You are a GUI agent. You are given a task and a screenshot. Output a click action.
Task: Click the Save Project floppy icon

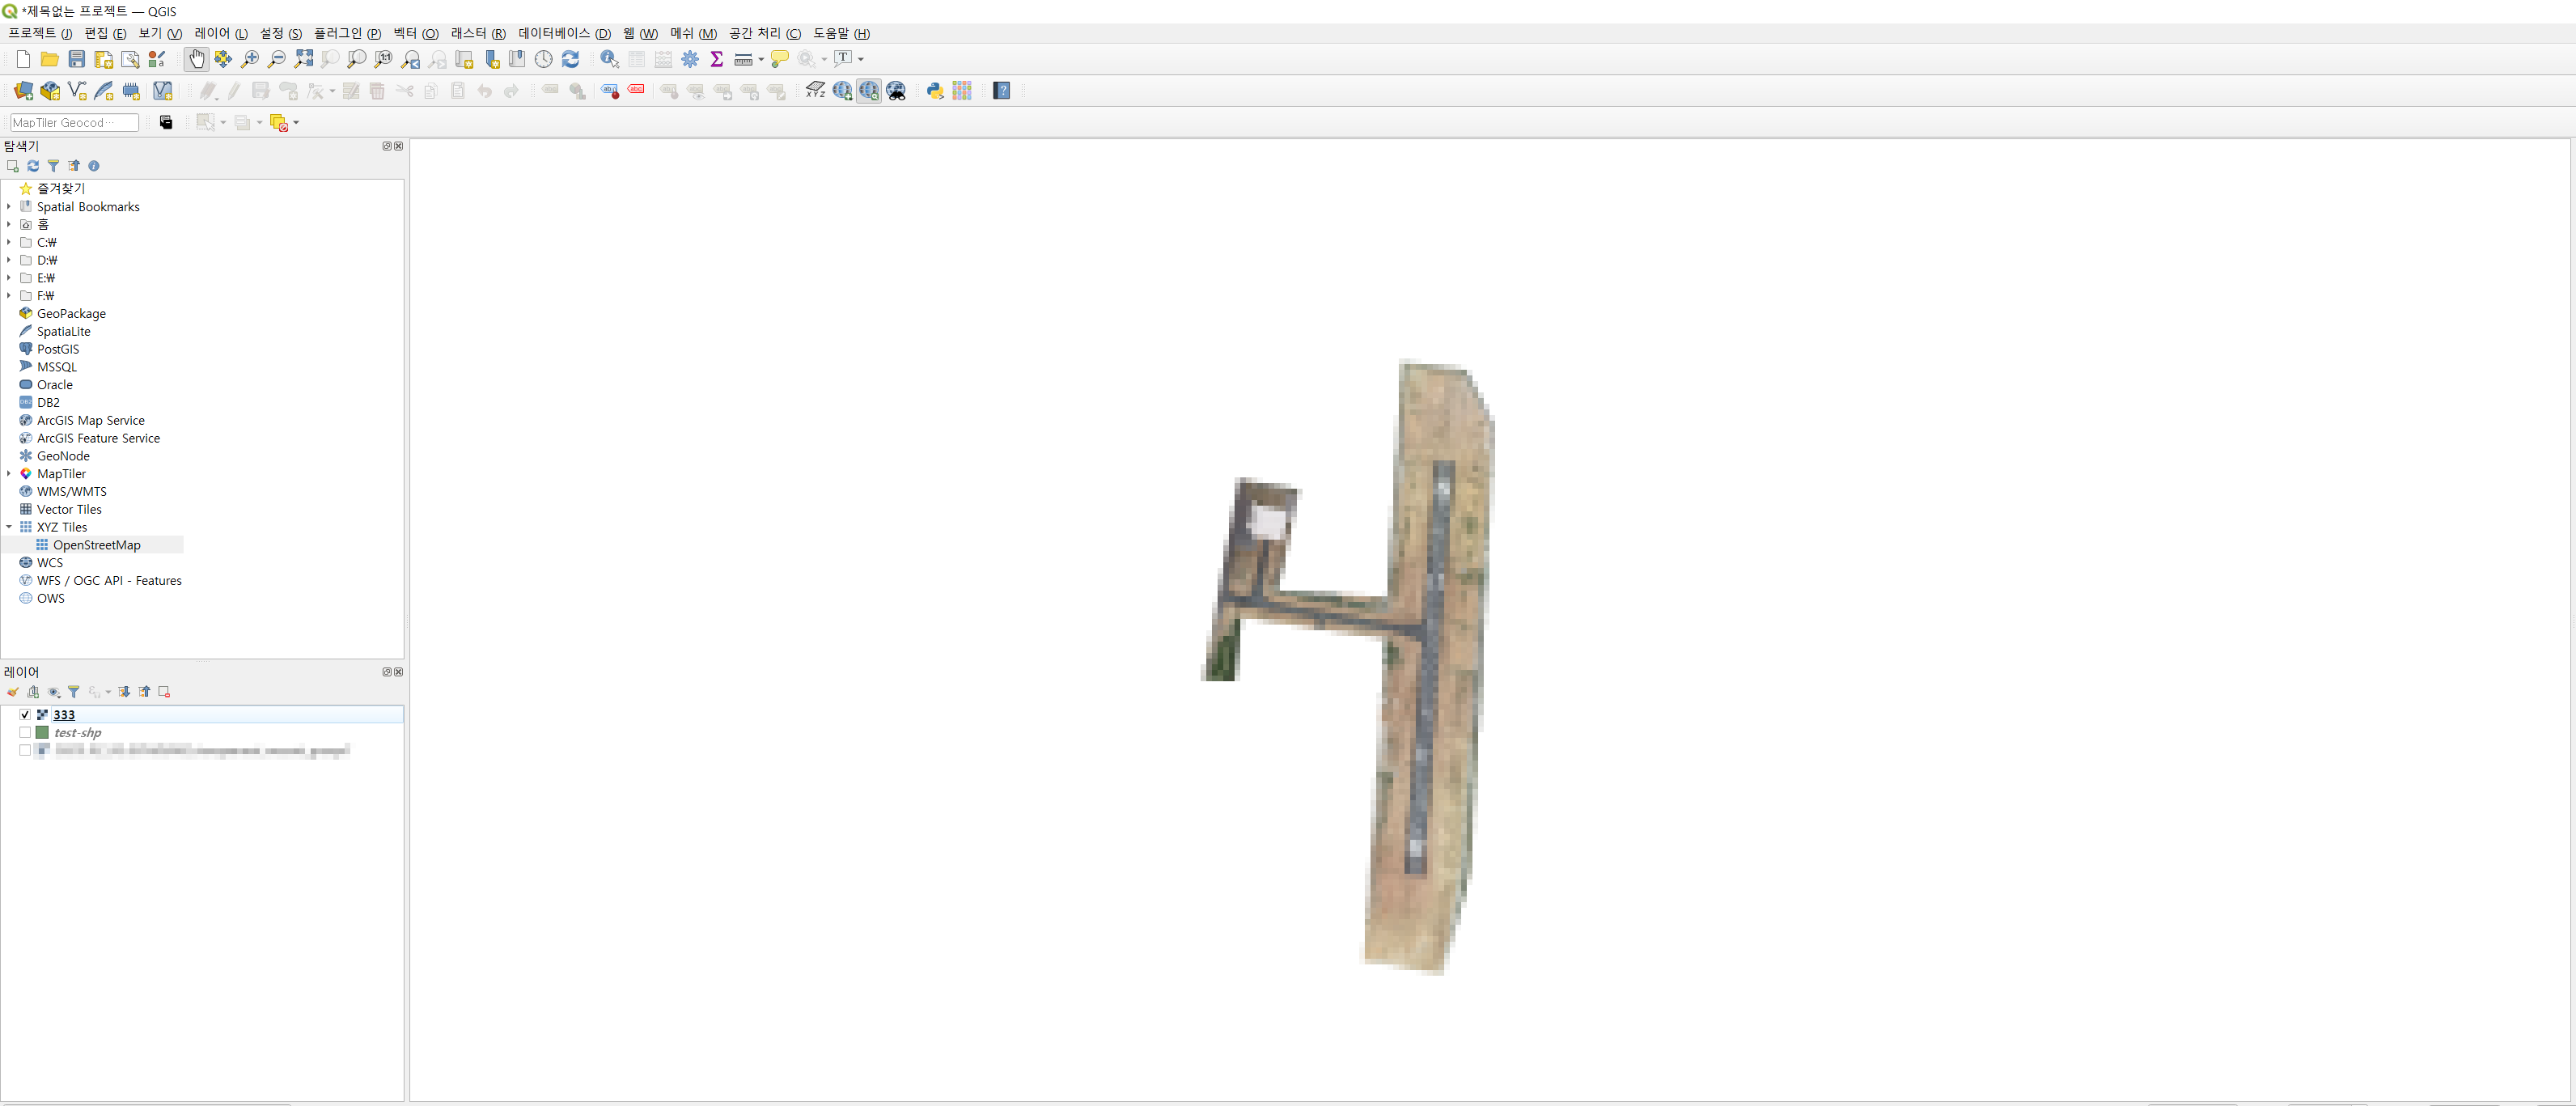(76, 59)
